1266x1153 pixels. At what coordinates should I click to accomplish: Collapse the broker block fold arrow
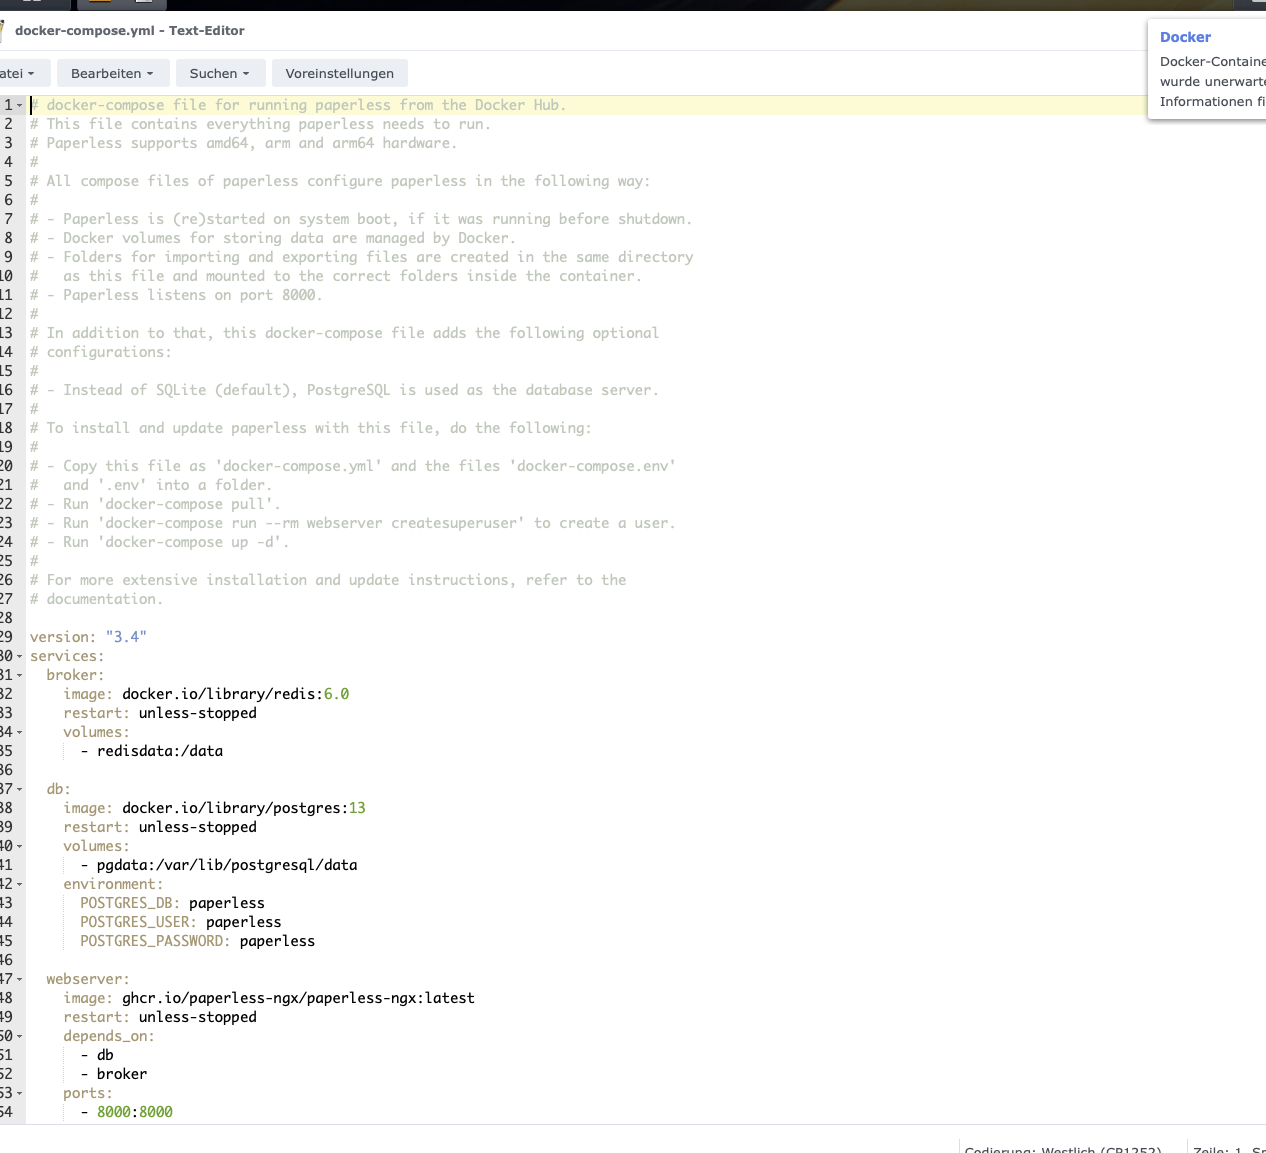click(19, 676)
